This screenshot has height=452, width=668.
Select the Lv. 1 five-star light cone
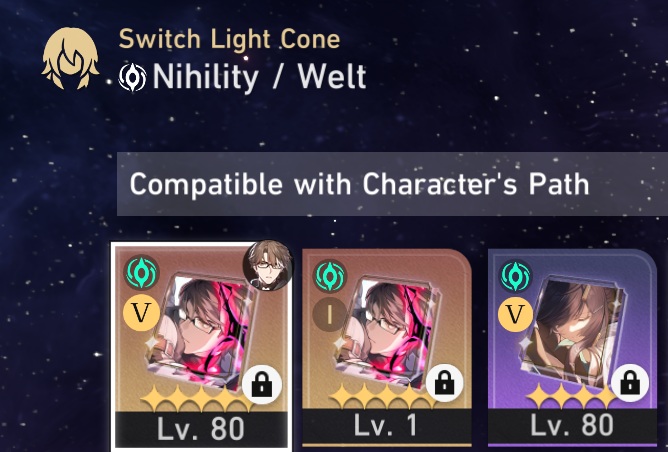coord(387,348)
